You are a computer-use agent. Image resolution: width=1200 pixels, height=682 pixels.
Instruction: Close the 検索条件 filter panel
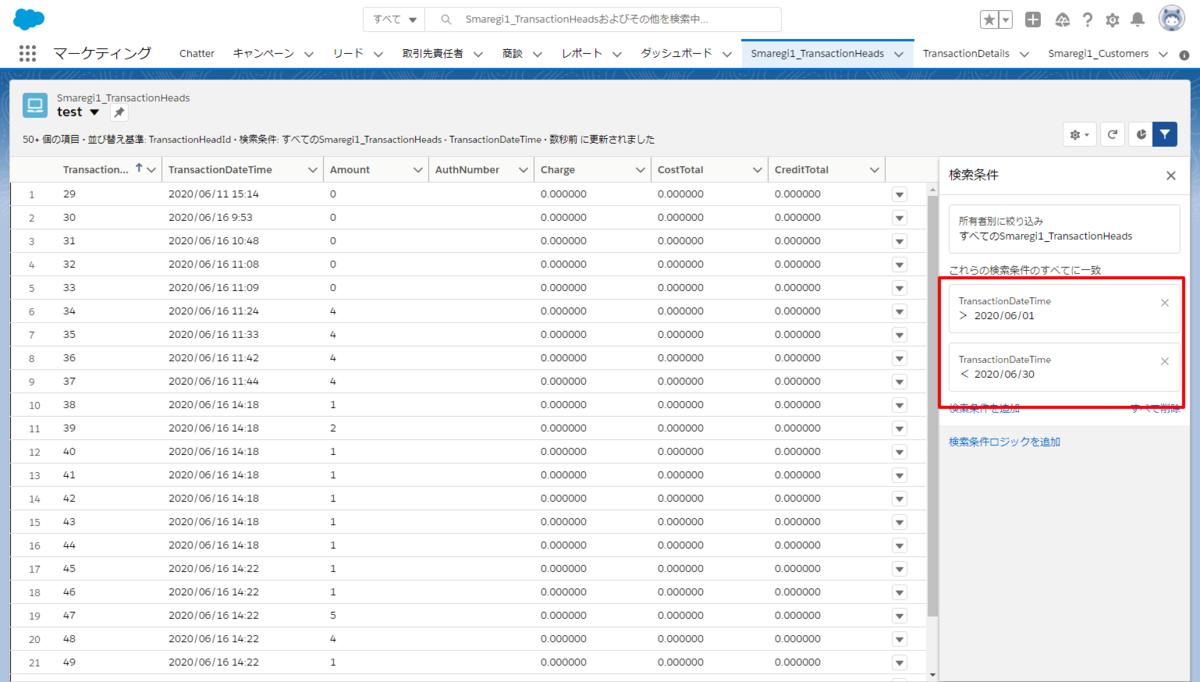pyautogui.click(x=1171, y=175)
